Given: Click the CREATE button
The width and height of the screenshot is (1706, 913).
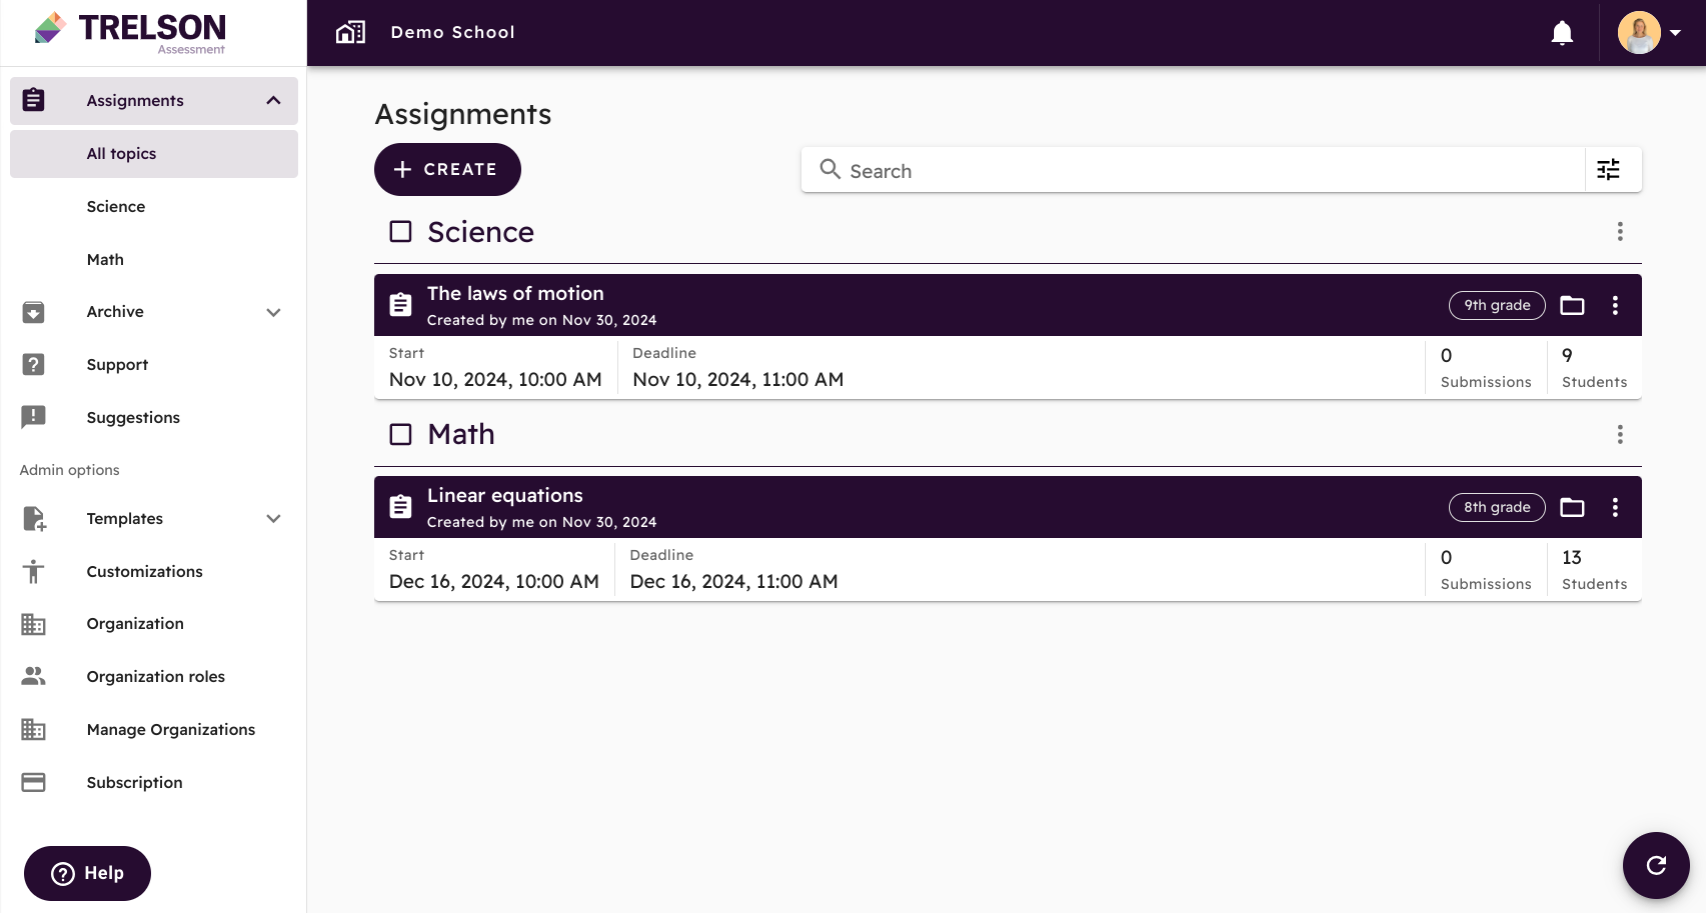Looking at the screenshot, I should 447,170.
